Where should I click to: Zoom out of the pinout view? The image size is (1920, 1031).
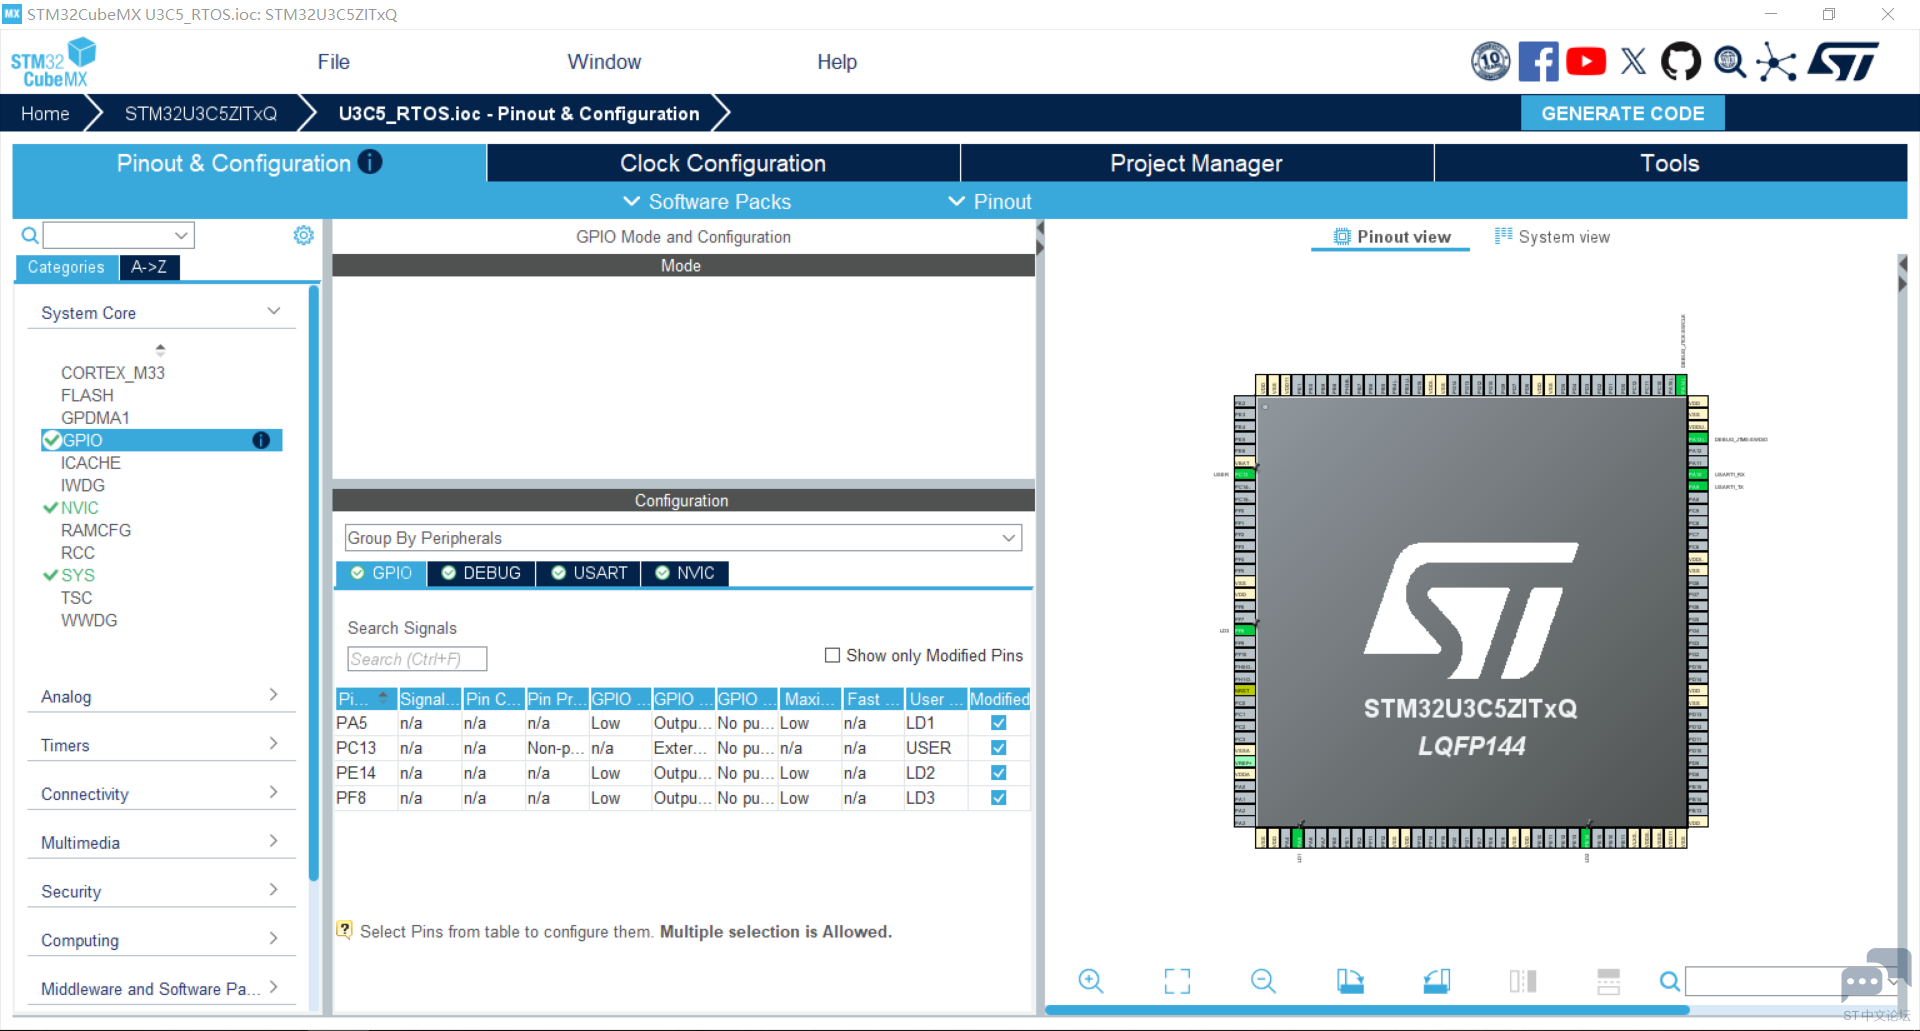pos(1263,981)
